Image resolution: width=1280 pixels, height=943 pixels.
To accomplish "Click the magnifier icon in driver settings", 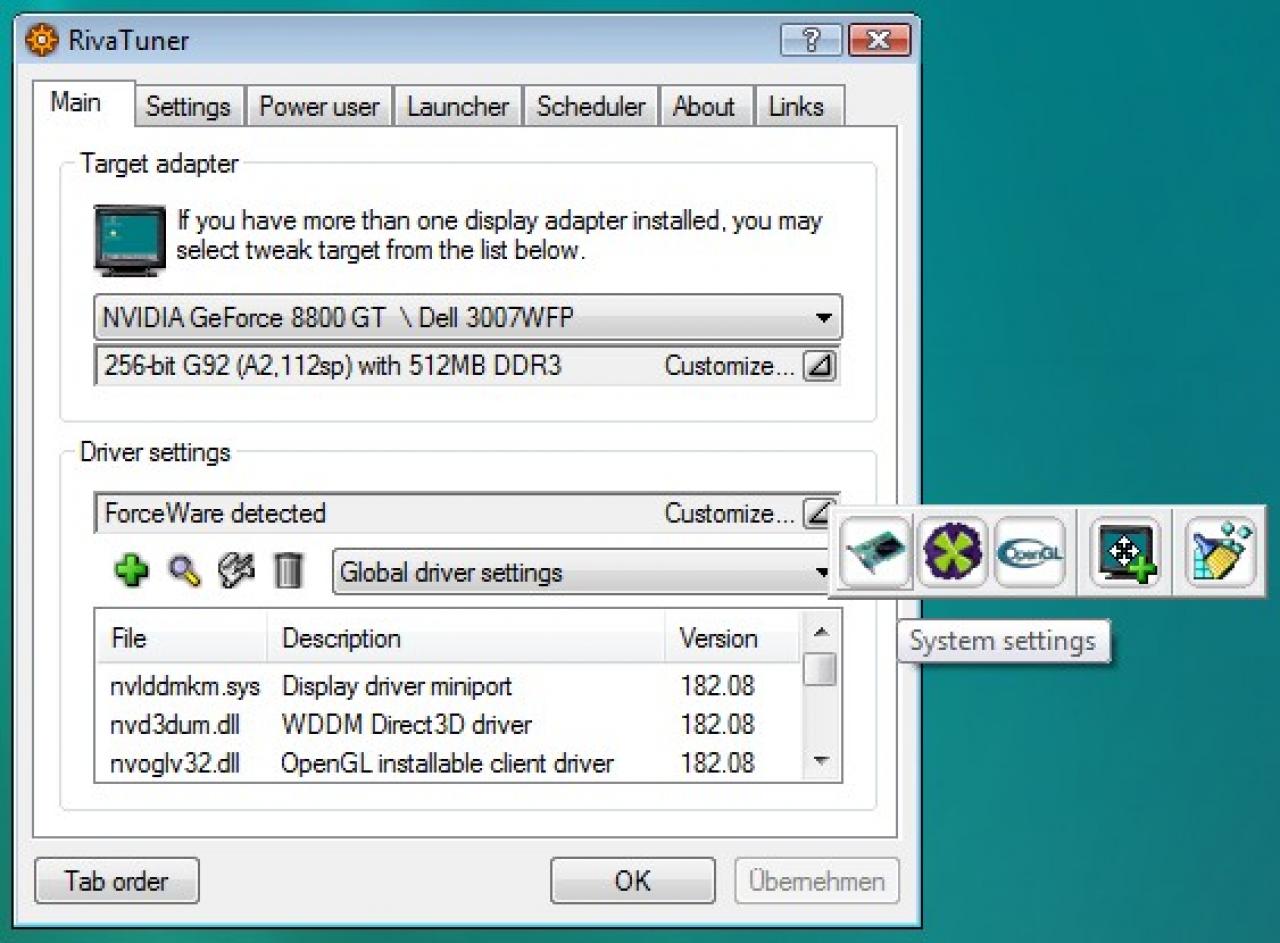I will coord(184,571).
